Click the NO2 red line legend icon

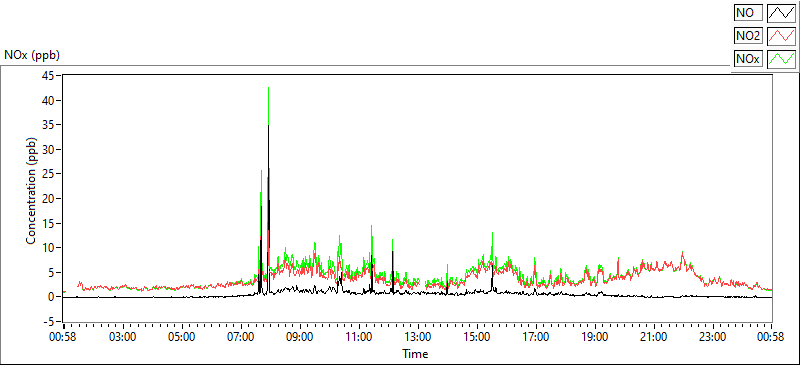(781, 36)
